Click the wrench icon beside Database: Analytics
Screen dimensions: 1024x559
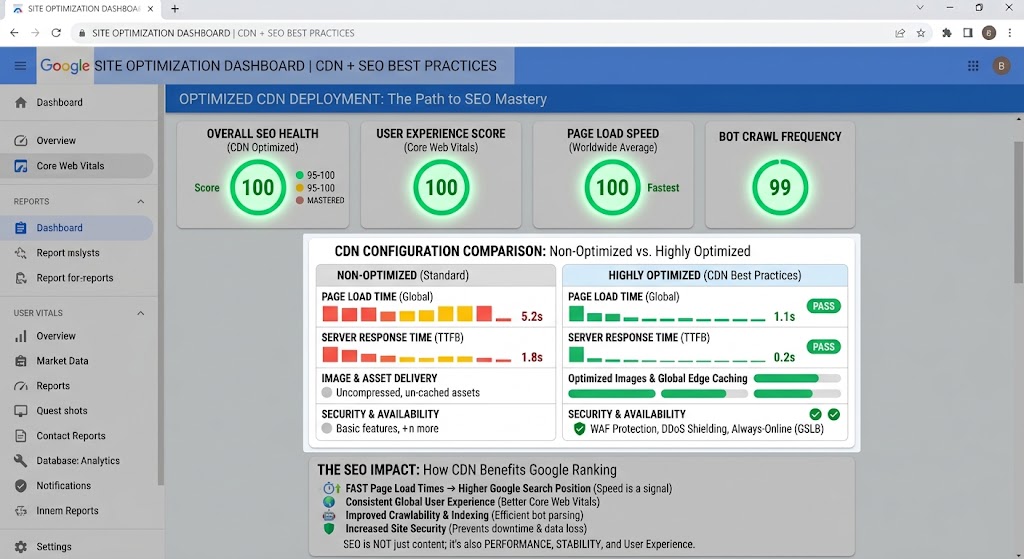pyautogui.click(x=21, y=460)
